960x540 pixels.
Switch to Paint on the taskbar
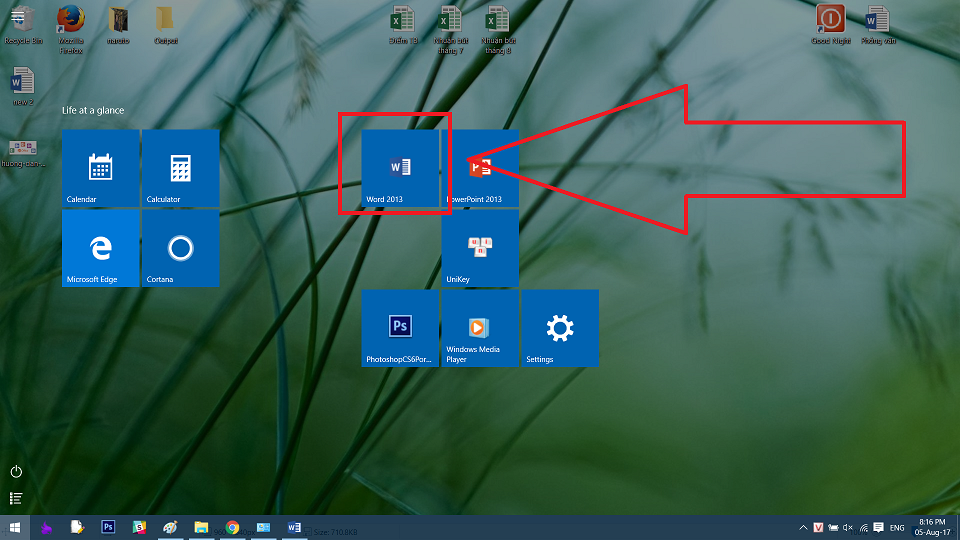point(170,527)
